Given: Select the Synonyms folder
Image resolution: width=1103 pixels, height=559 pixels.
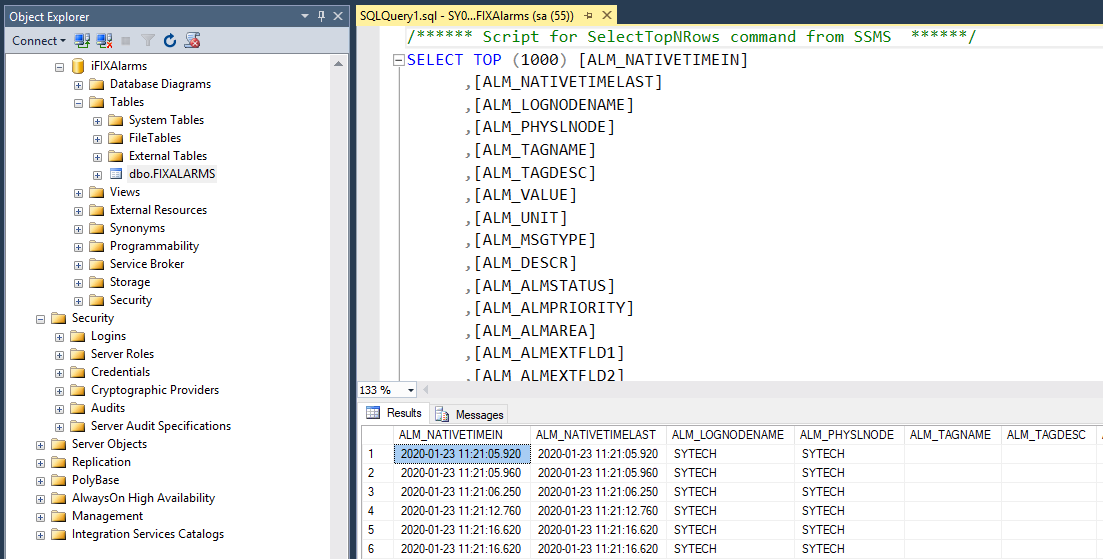Looking at the screenshot, I should coord(137,228).
